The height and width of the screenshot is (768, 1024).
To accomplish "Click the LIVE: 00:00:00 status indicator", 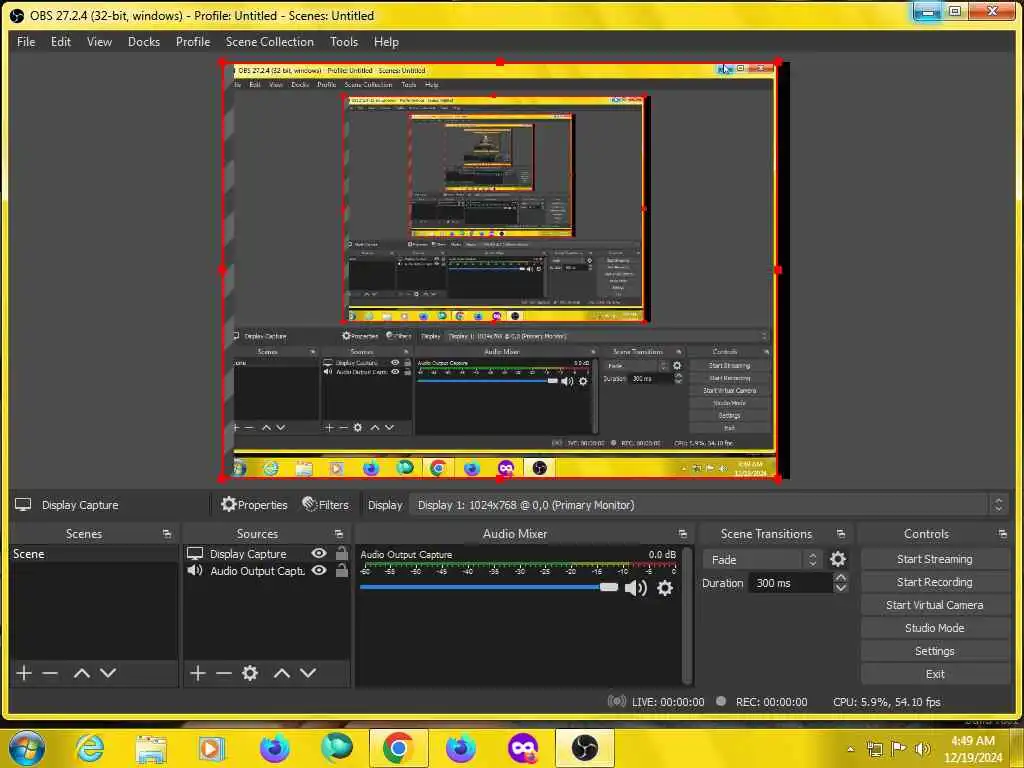I will pyautogui.click(x=656, y=702).
